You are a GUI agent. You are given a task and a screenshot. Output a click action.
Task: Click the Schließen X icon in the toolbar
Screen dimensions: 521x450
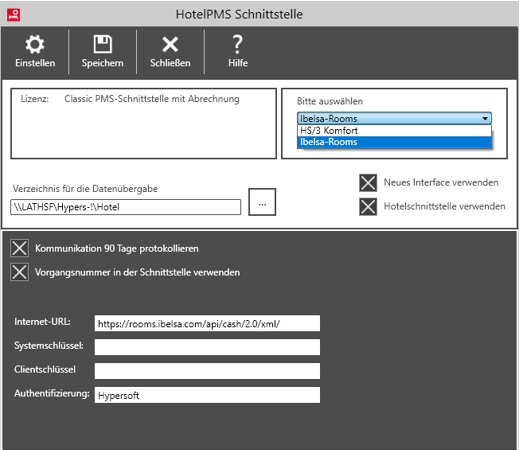[x=170, y=44]
